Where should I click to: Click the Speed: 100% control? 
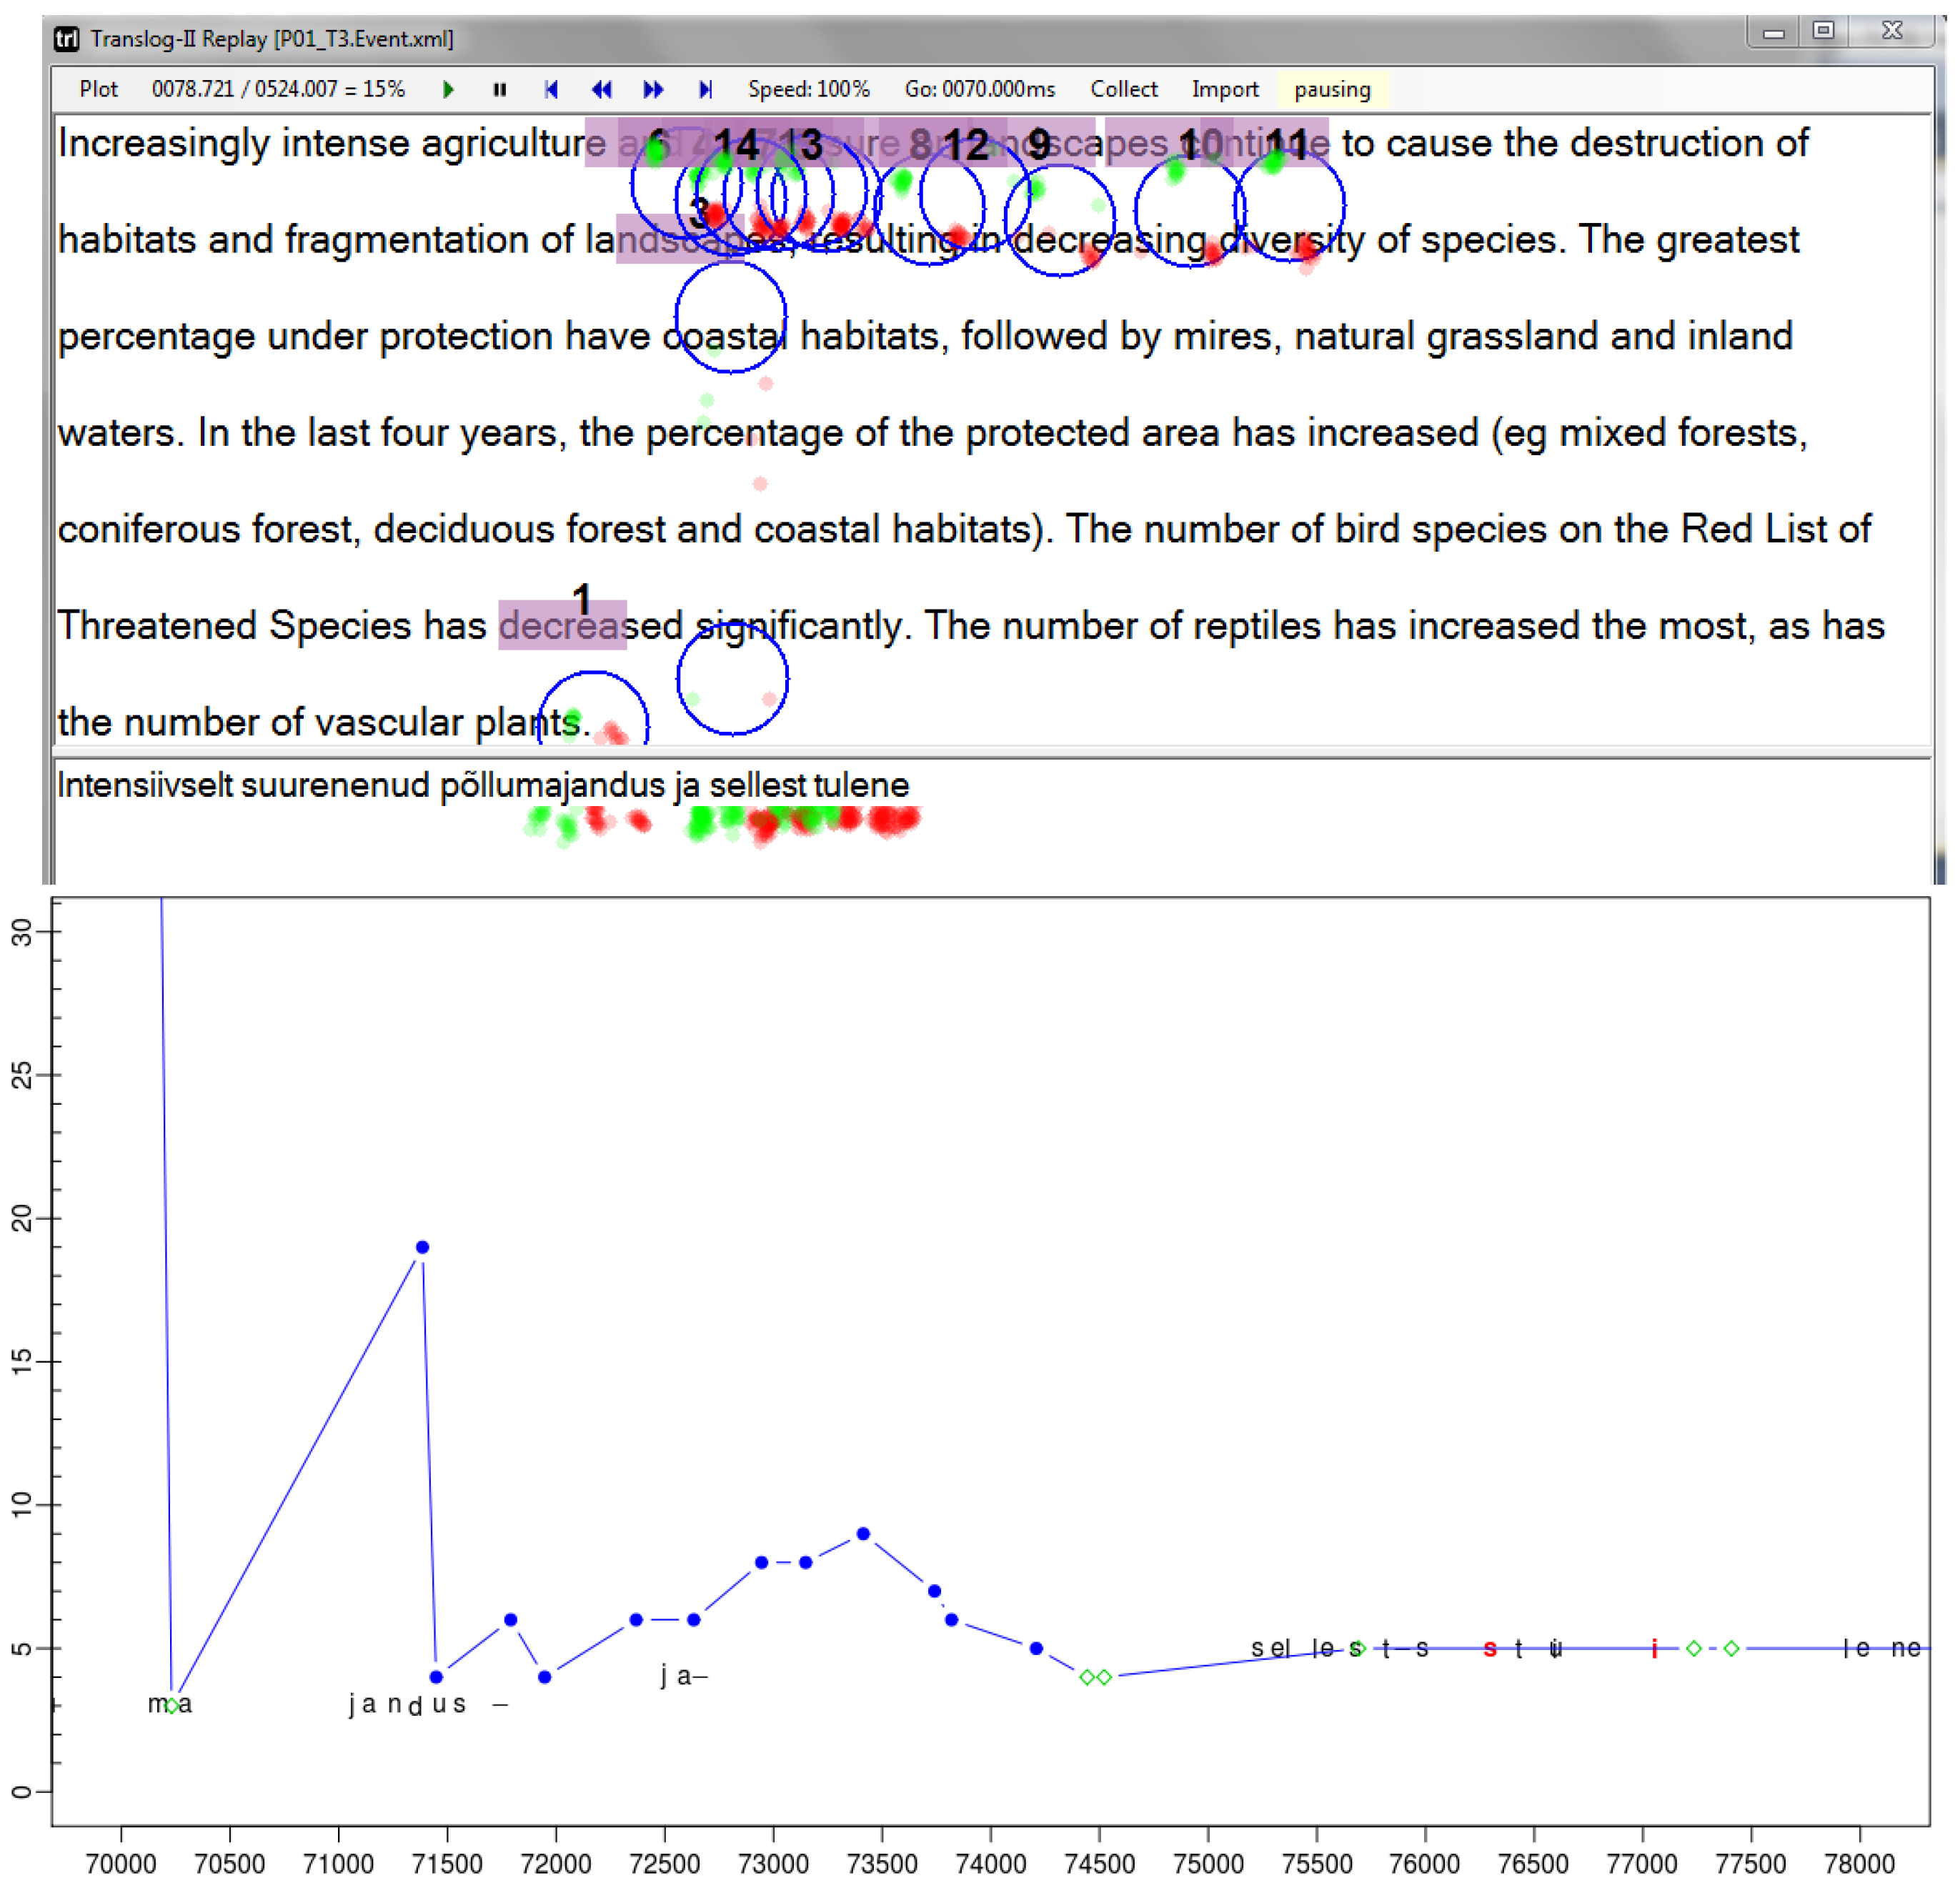point(808,90)
